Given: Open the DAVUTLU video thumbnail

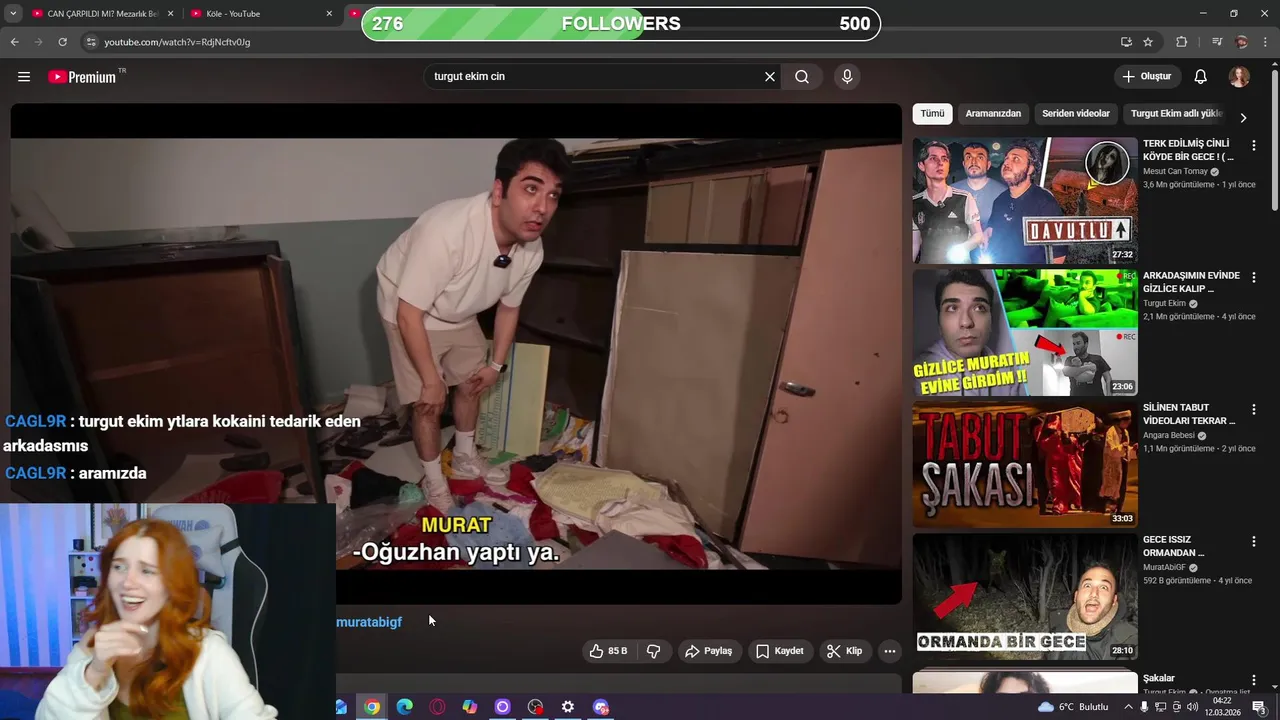Looking at the screenshot, I should click(x=1024, y=200).
